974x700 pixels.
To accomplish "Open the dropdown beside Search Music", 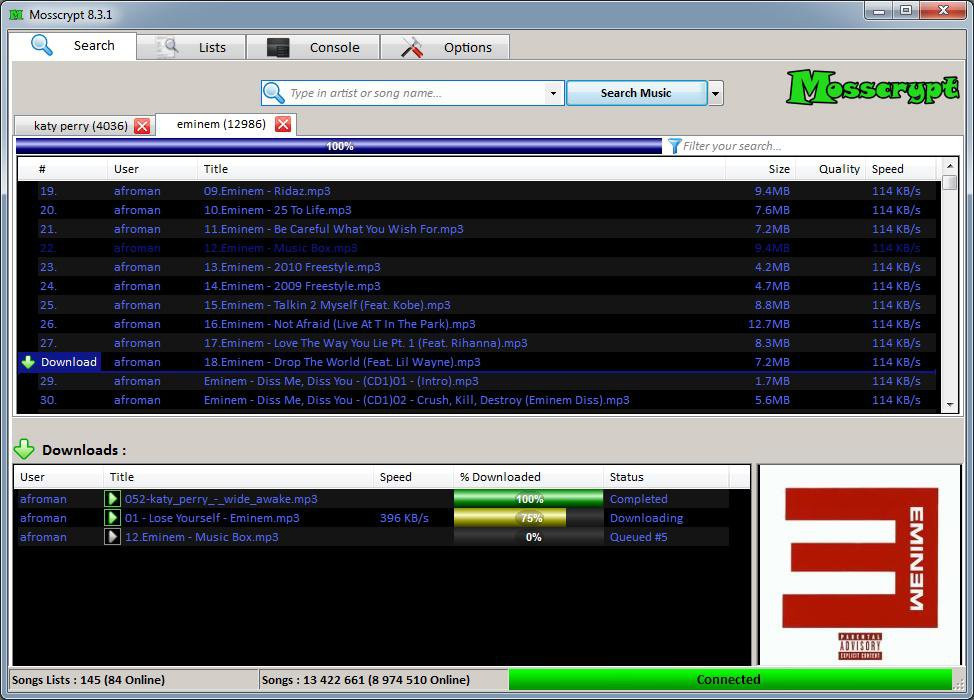I will [x=716, y=93].
